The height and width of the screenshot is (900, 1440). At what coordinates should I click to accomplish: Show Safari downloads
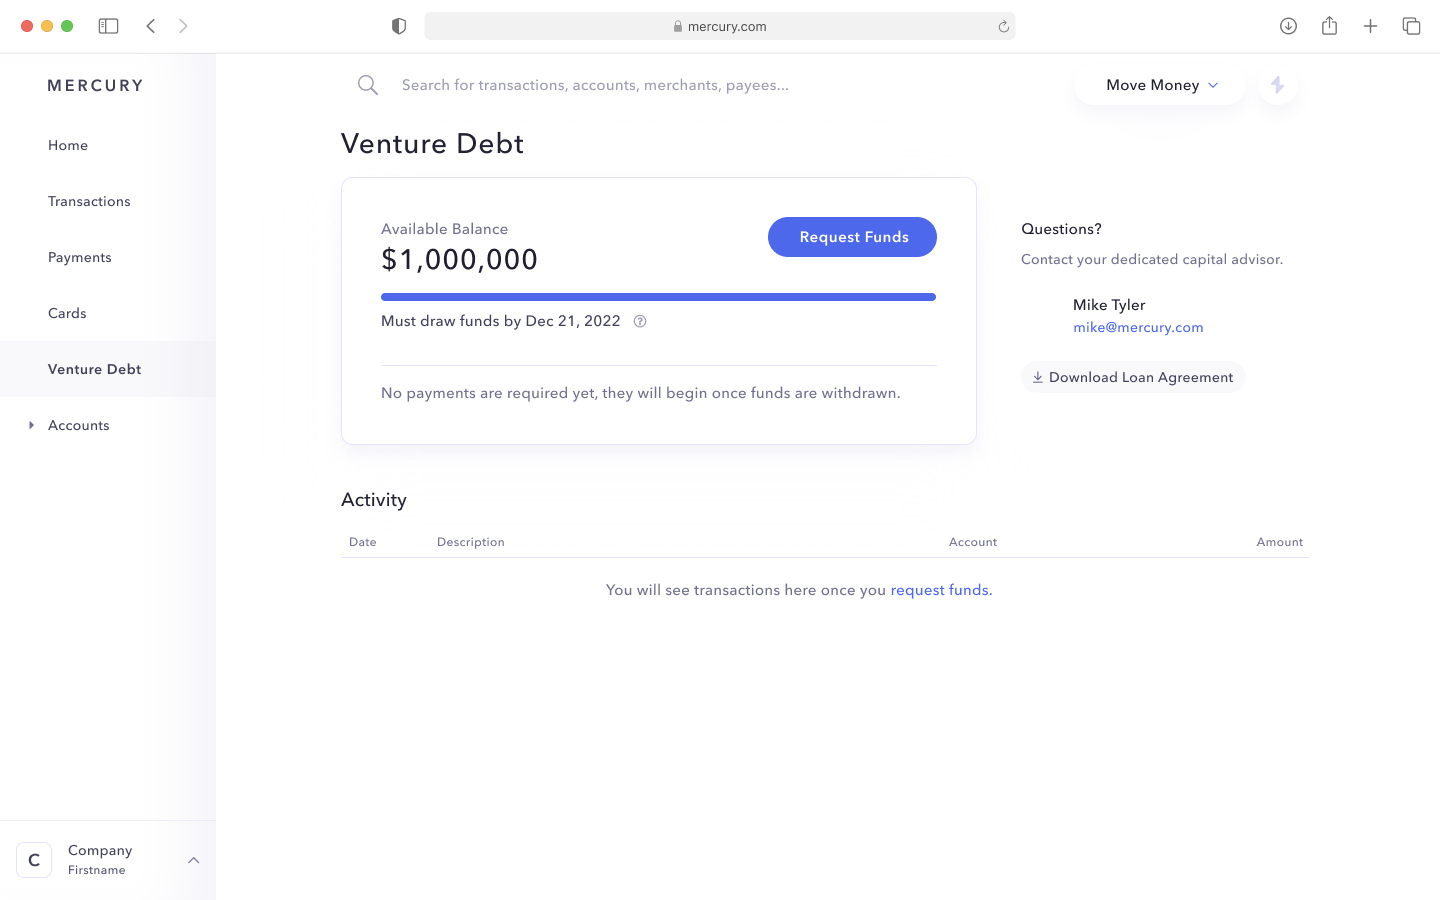(x=1288, y=26)
